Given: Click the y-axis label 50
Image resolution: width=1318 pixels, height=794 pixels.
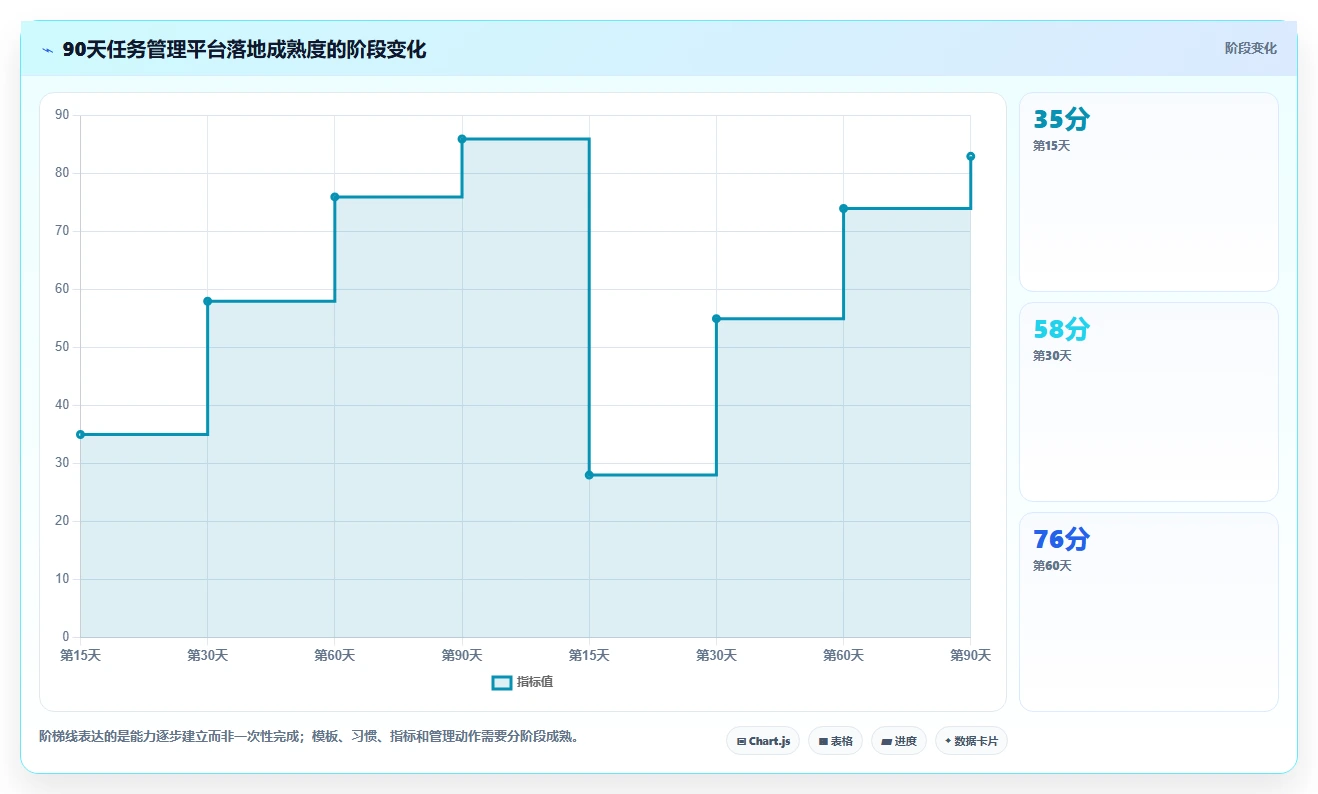Looking at the screenshot, I should coord(62,347).
